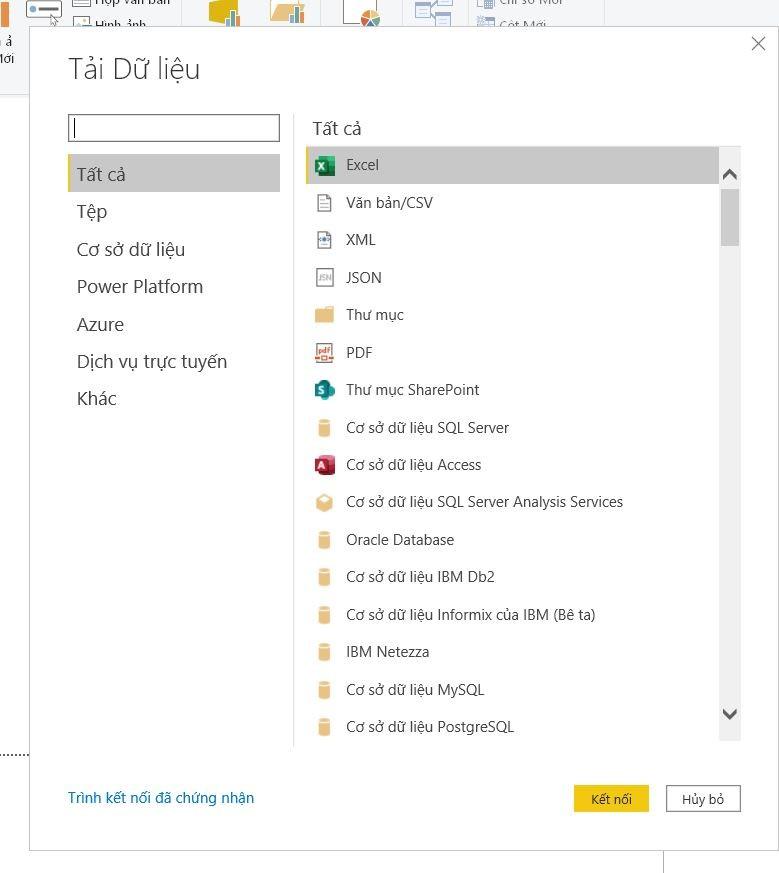Select the Thư mục folder icon
This screenshot has width=779, height=873.
click(x=324, y=315)
